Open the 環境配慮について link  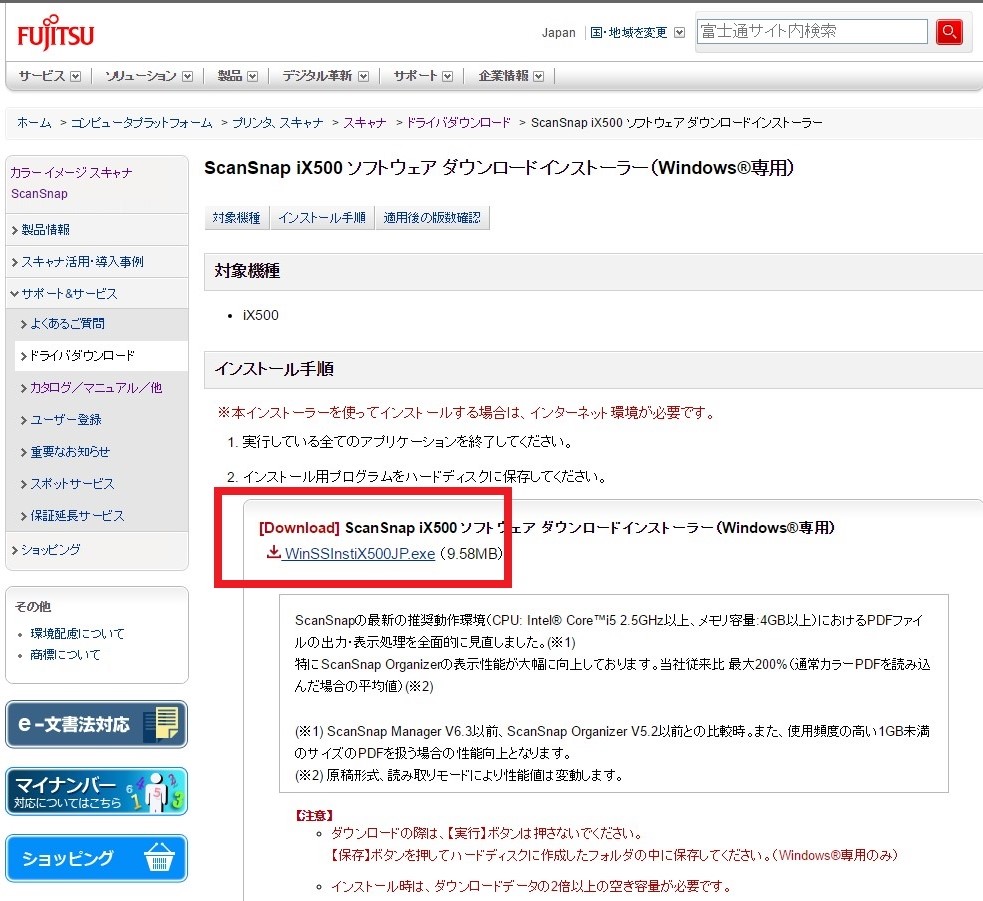tap(78, 634)
